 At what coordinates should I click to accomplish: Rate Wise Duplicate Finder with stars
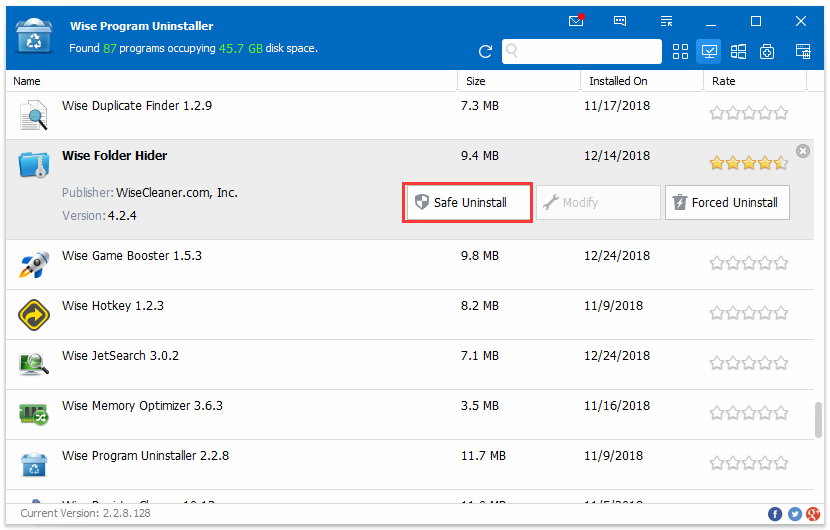pyautogui.click(x=748, y=113)
